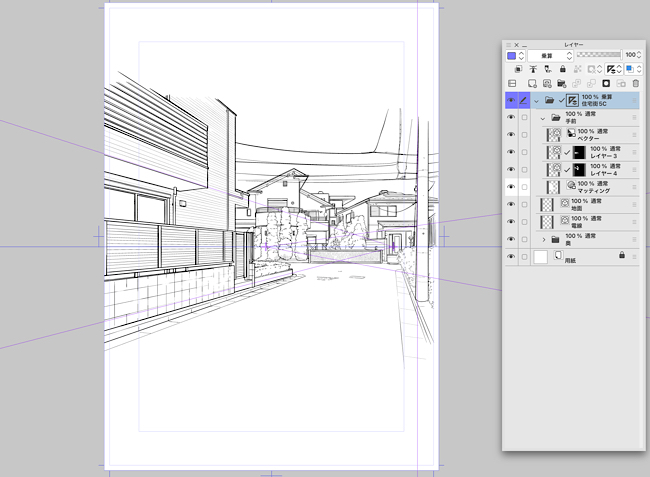Click the create layer mask icon
Viewport: 650px width, 477px height.
point(606,84)
